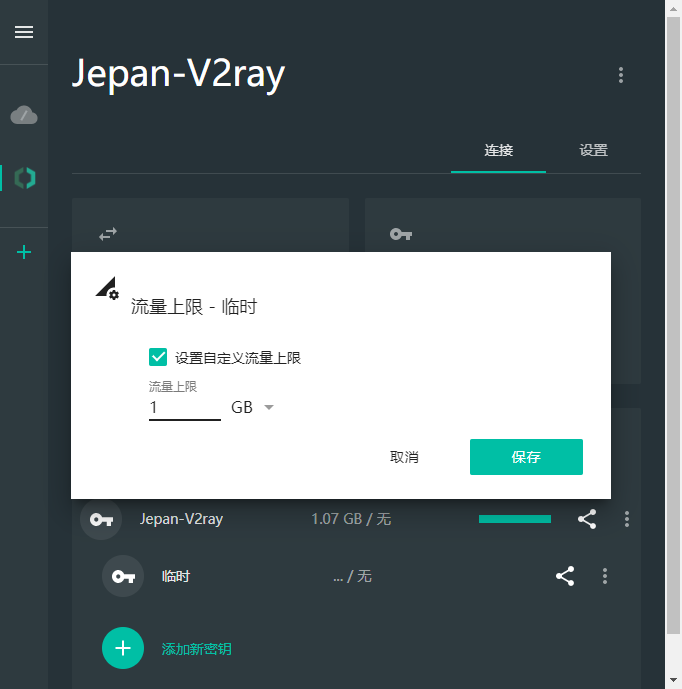
Task: Click the scrollbar down arrow
Action: [x=673, y=681]
